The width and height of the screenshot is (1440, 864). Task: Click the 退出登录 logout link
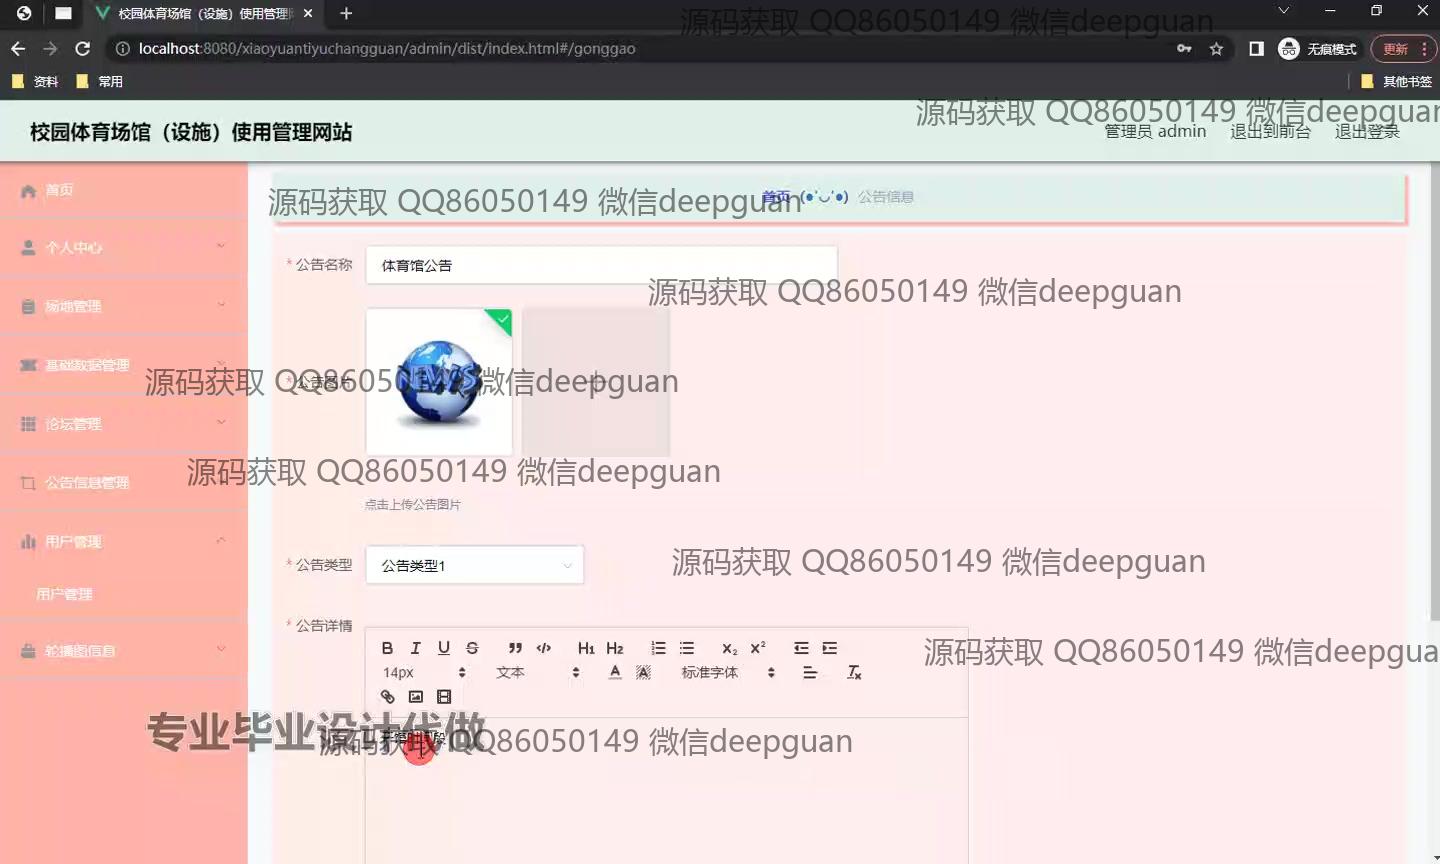1367,132
